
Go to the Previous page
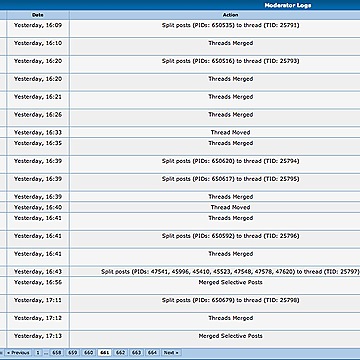coord(18,353)
